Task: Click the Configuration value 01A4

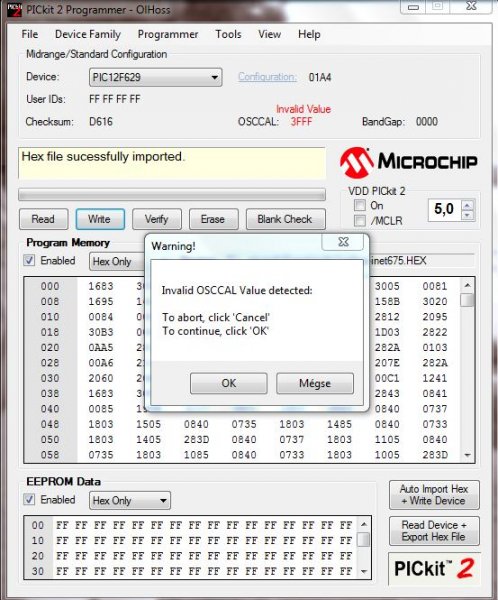Action: click(x=320, y=77)
